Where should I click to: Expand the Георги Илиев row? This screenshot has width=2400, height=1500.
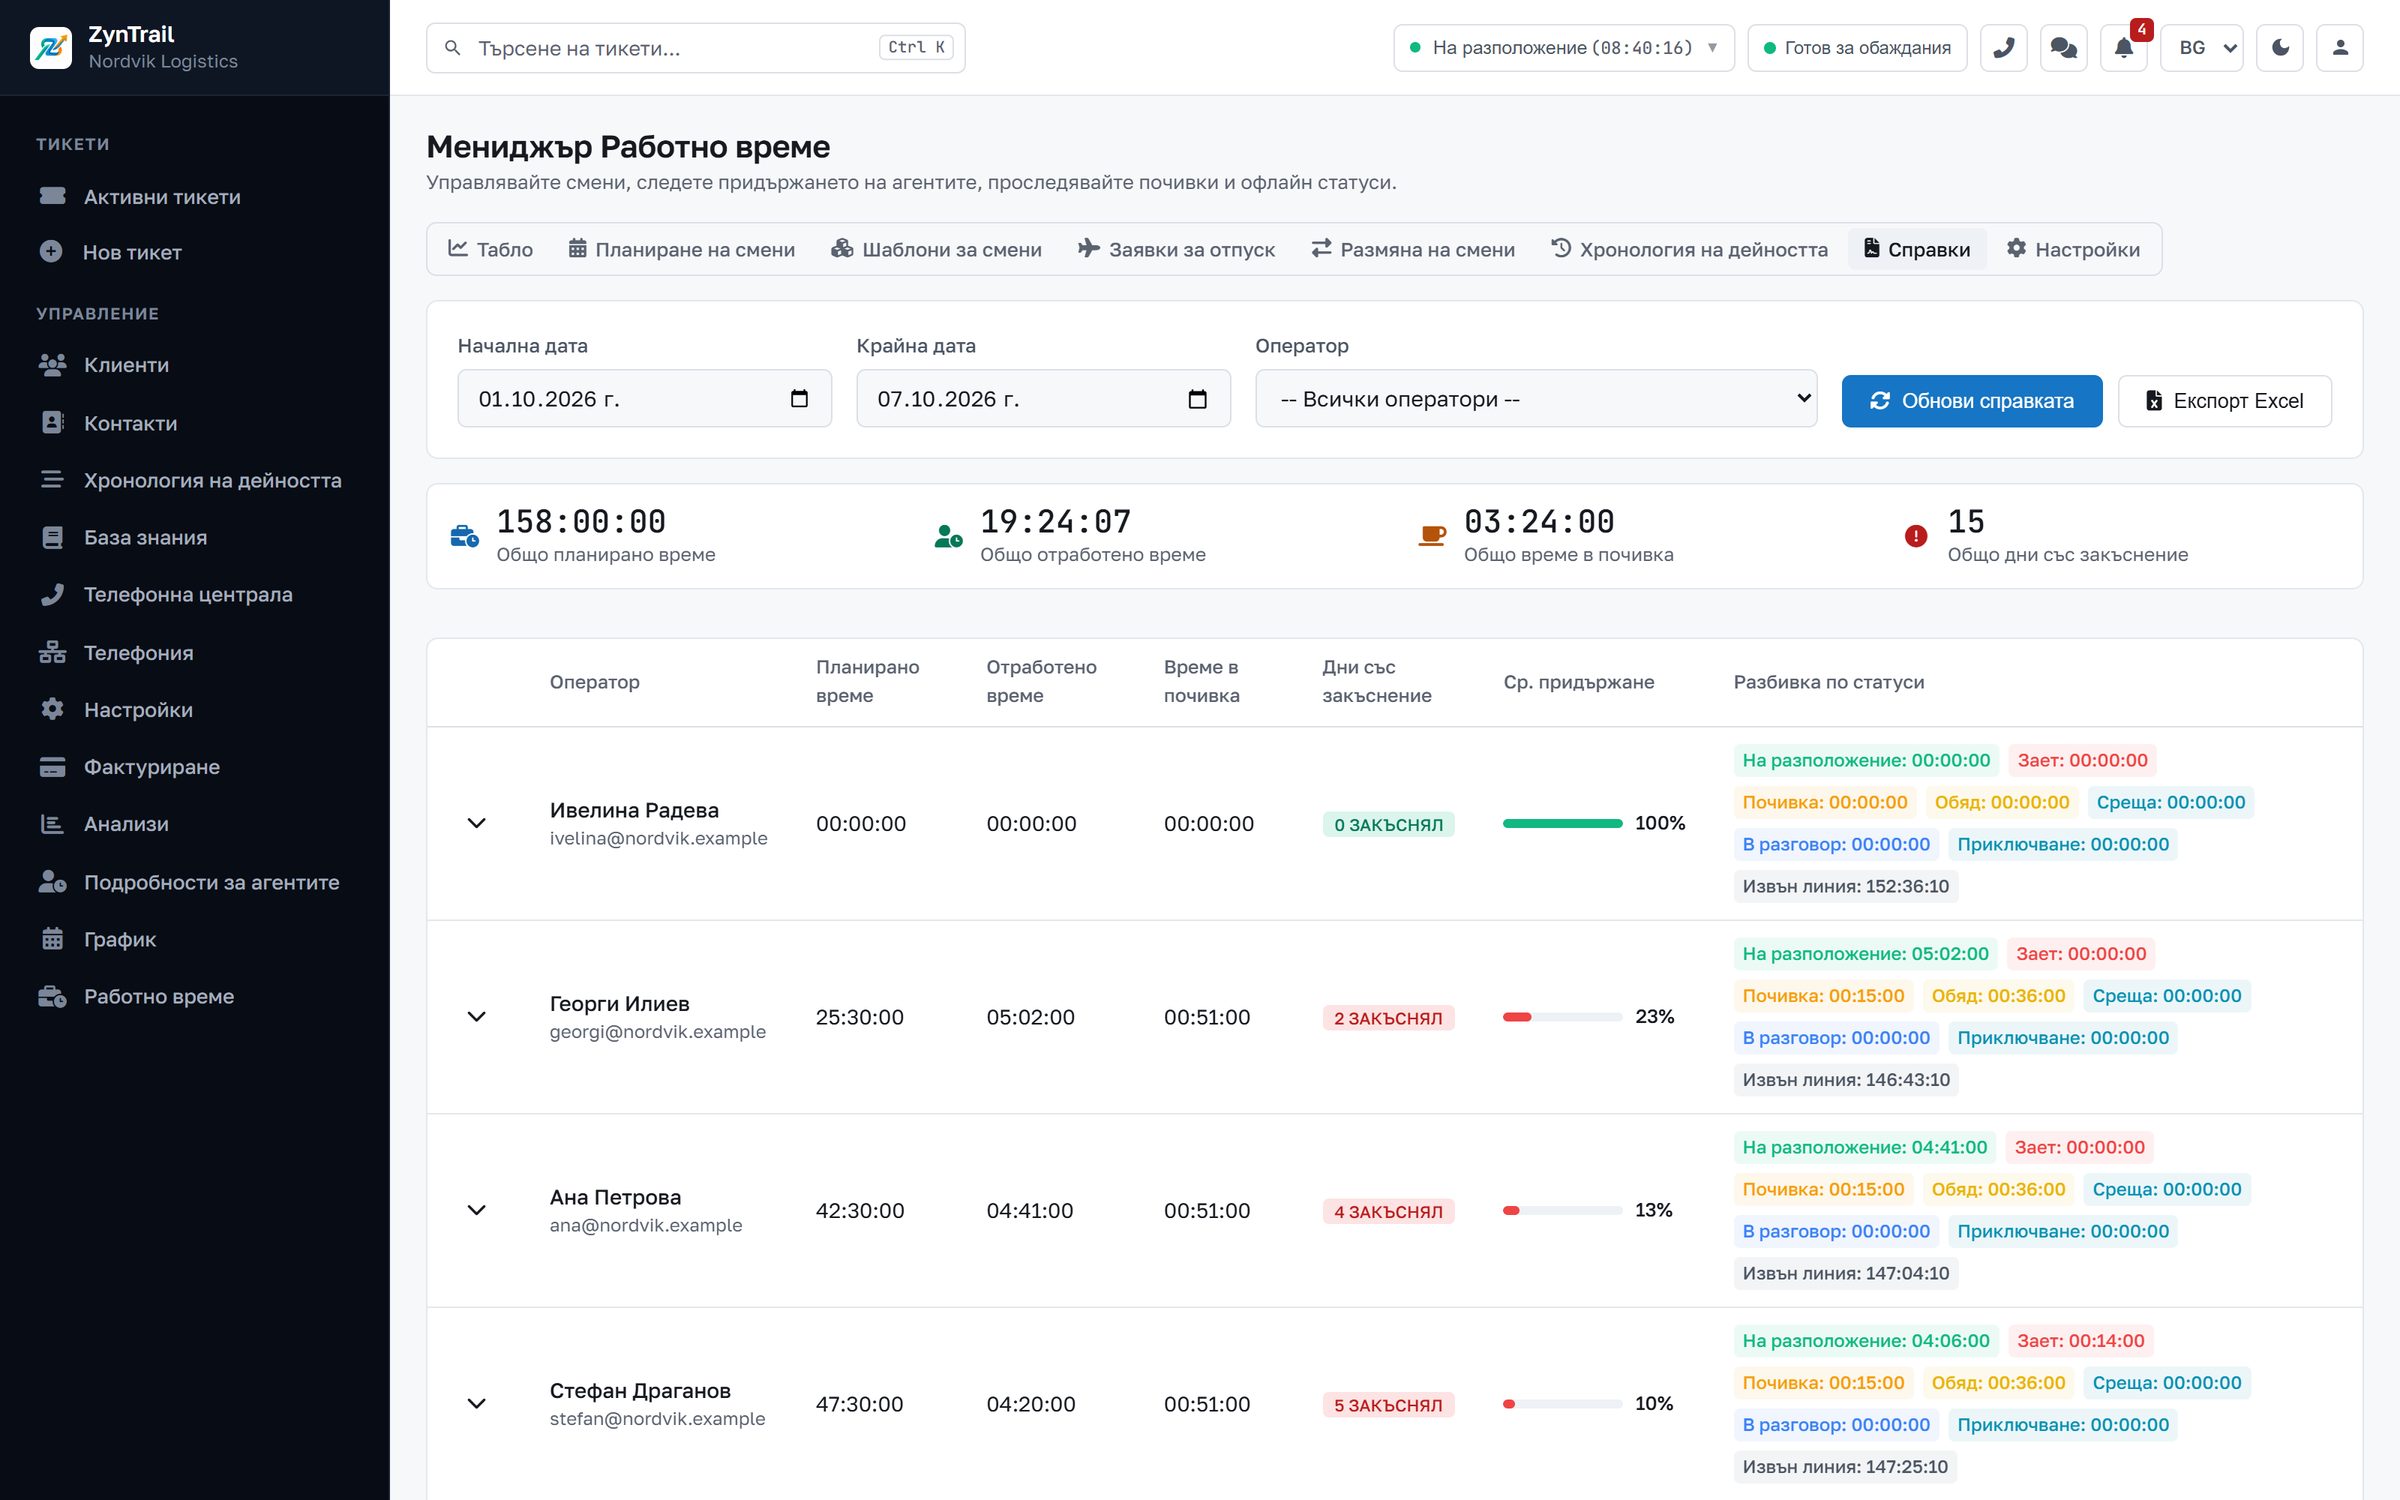tap(477, 1017)
